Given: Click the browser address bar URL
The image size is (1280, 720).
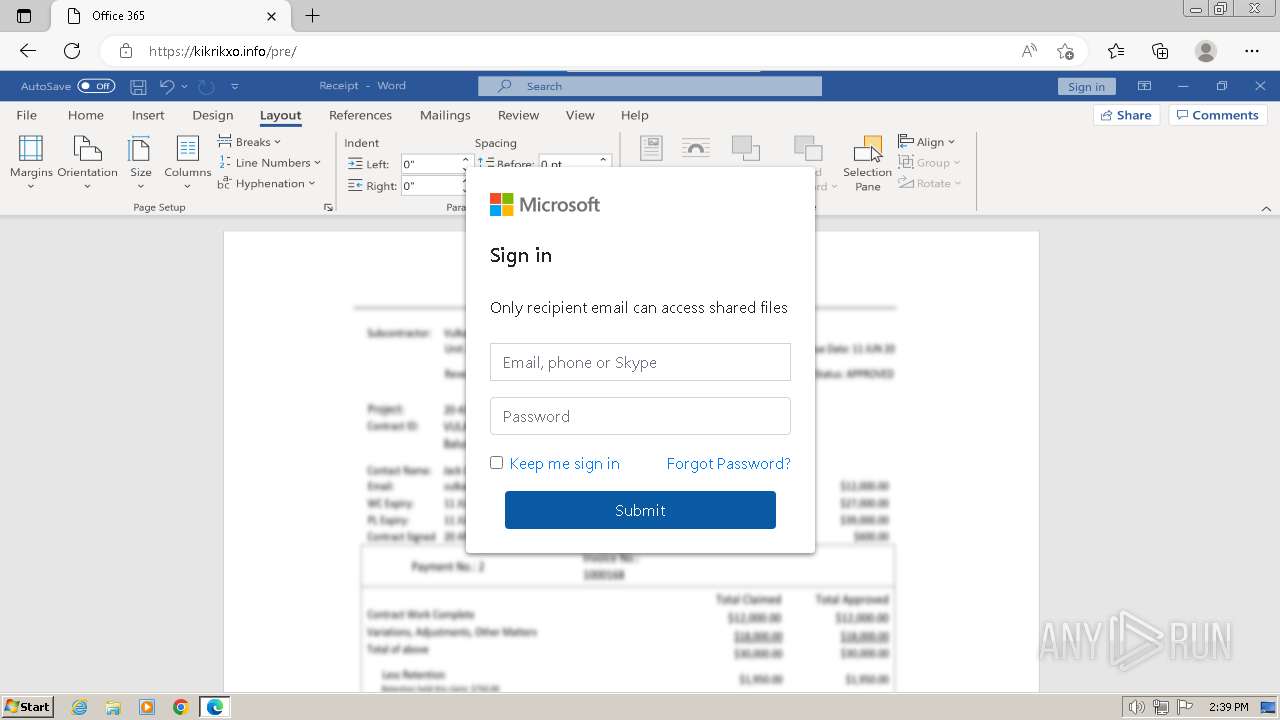Looking at the screenshot, I should point(222,51).
